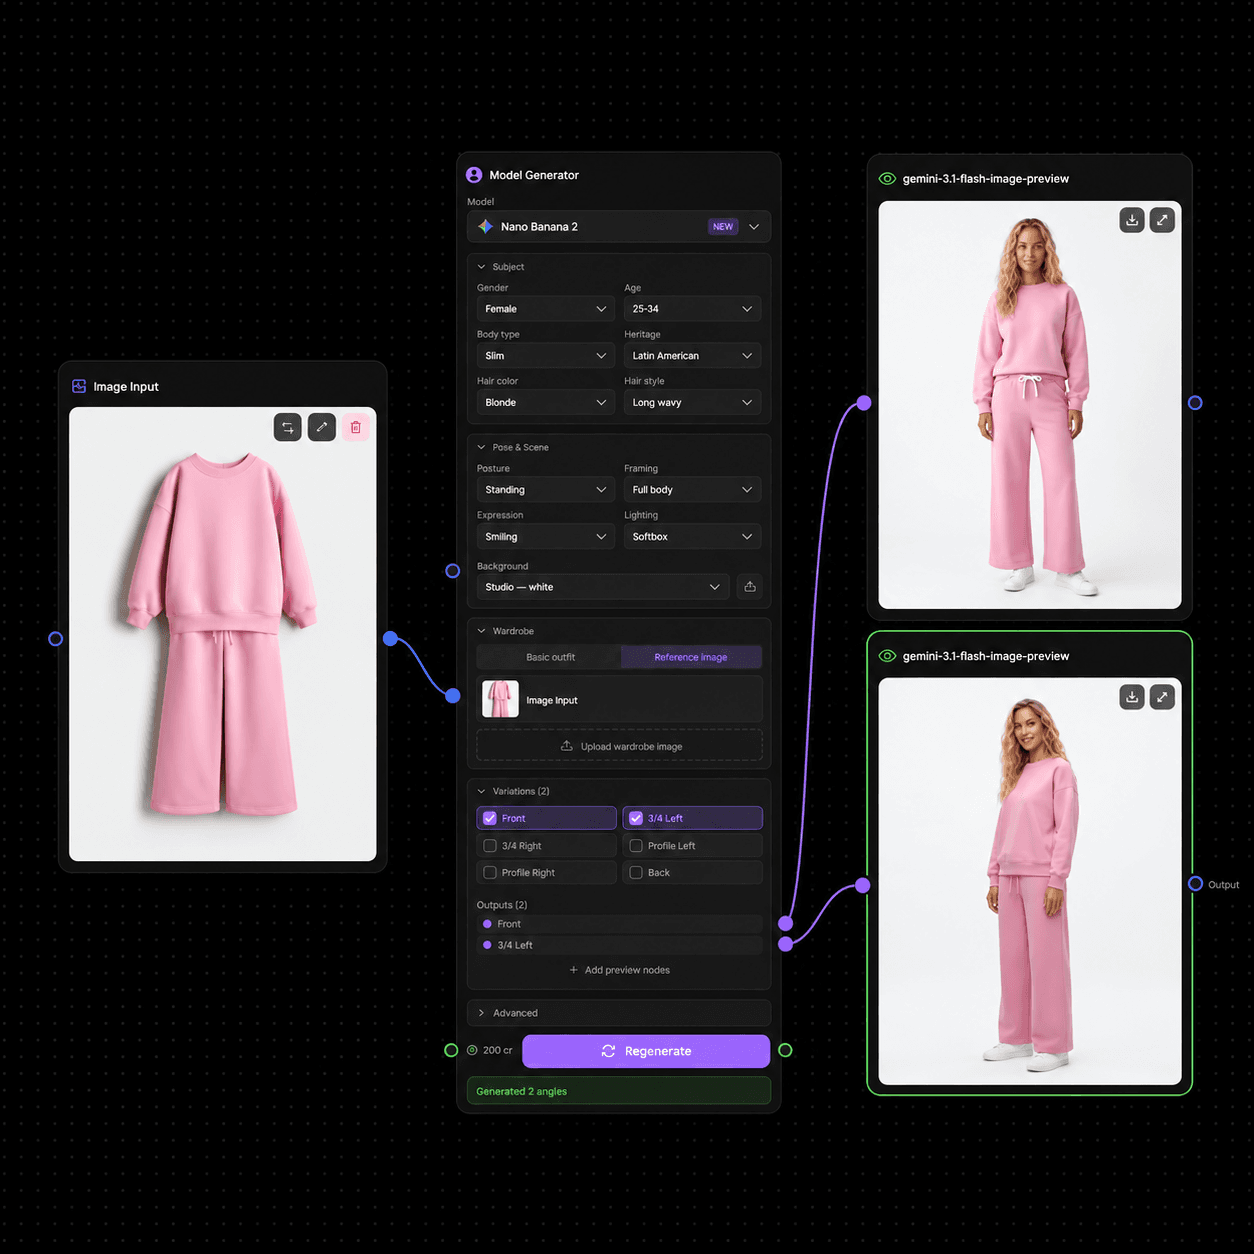Image resolution: width=1254 pixels, height=1254 pixels.
Task: Open the Lighting dropdown showing Softbox
Action: click(692, 537)
